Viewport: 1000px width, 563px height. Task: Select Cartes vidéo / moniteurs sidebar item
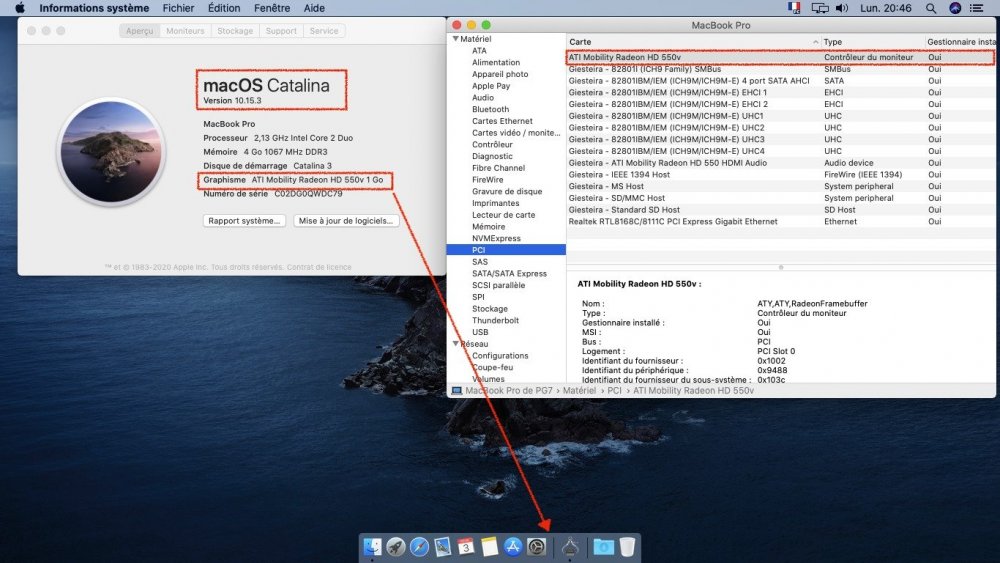(x=515, y=133)
